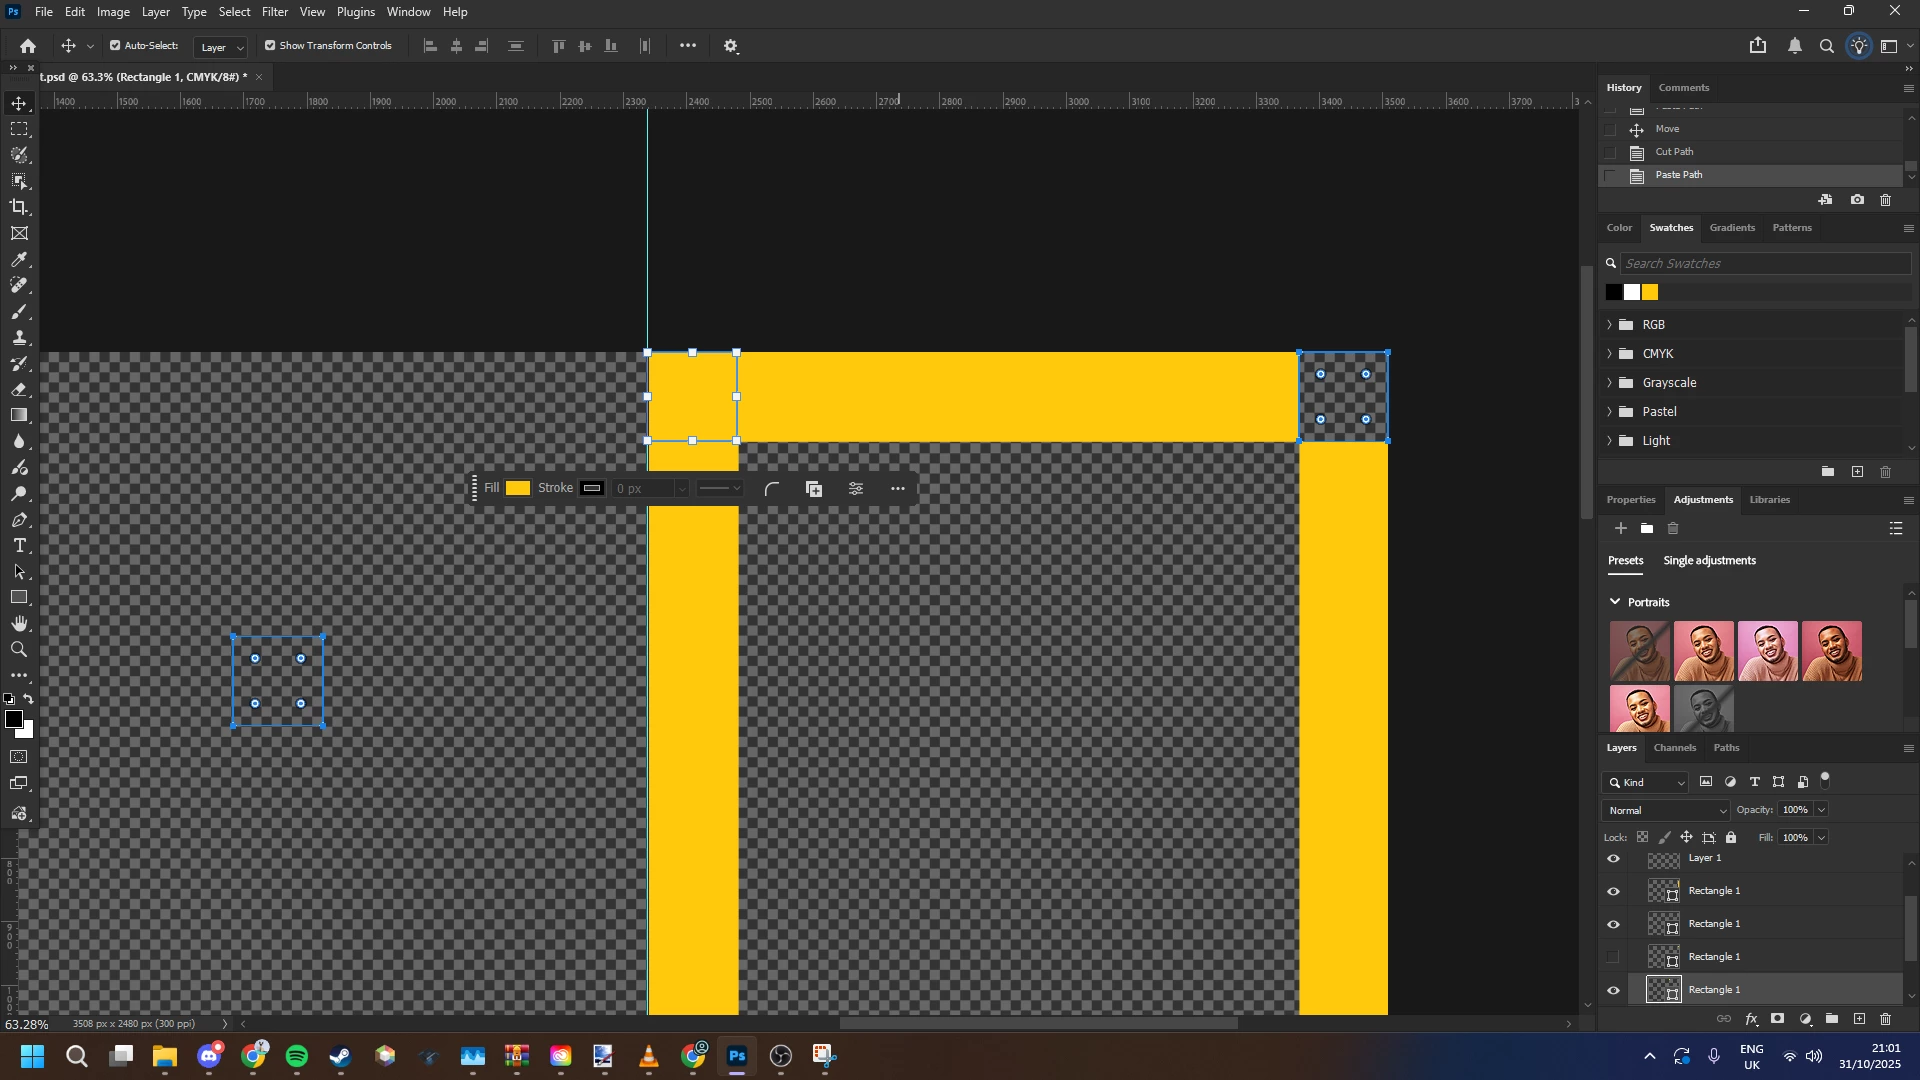This screenshot has height=1080, width=1920.
Task: Click the yellow Fill color swatch
Action: coord(518,489)
